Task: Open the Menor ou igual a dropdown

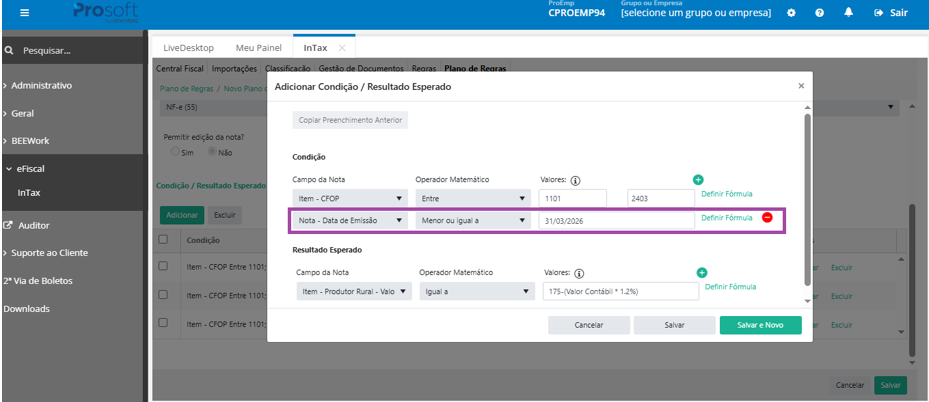Action: (473, 220)
